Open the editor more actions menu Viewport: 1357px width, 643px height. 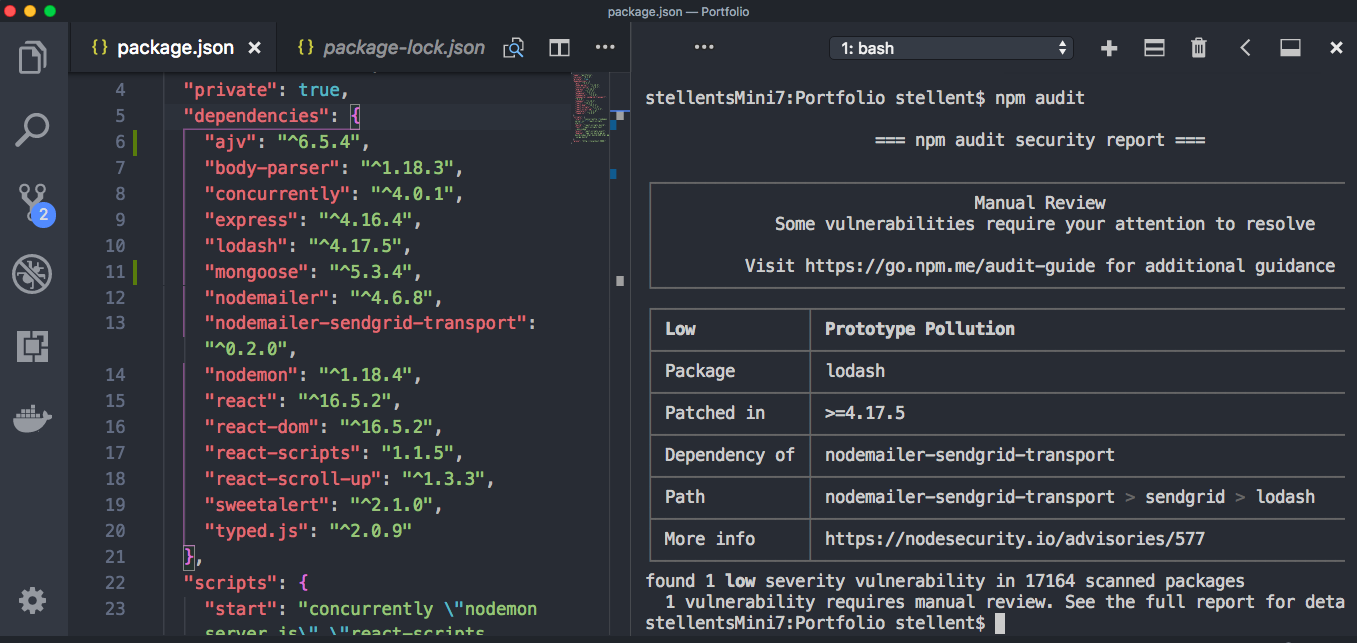click(604, 47)
